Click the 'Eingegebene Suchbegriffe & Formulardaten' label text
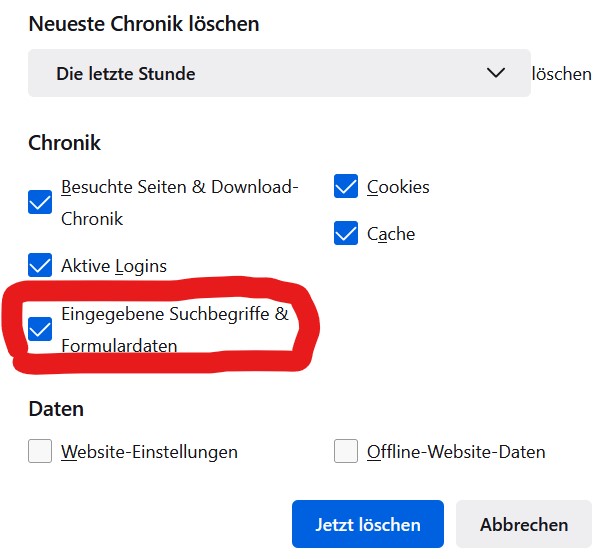 [x=175, y=330]
